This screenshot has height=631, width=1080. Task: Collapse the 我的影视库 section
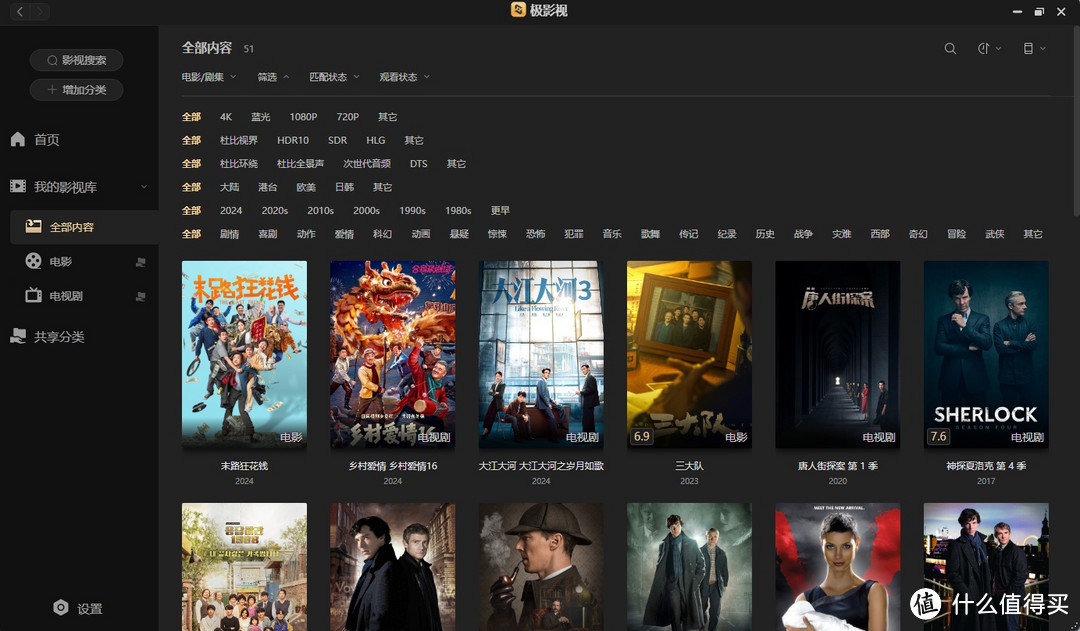(x=144, y=187)
